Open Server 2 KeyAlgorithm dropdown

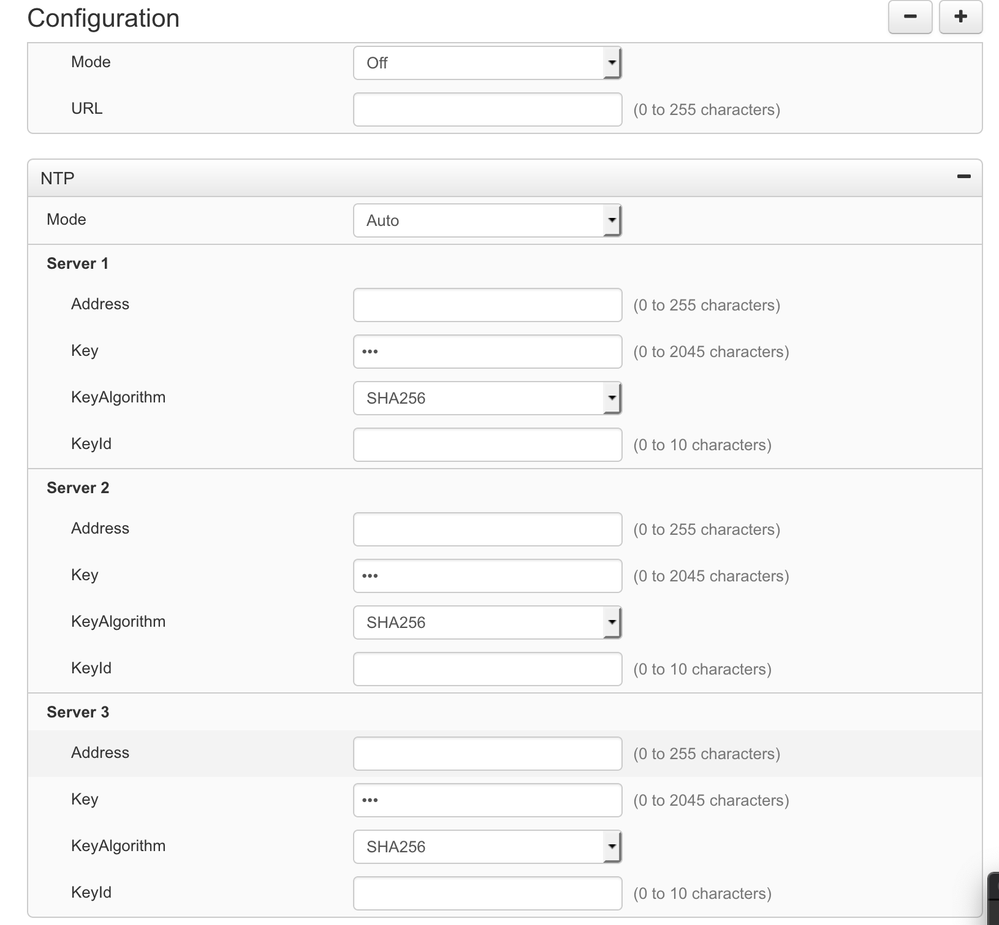point(487,622)
